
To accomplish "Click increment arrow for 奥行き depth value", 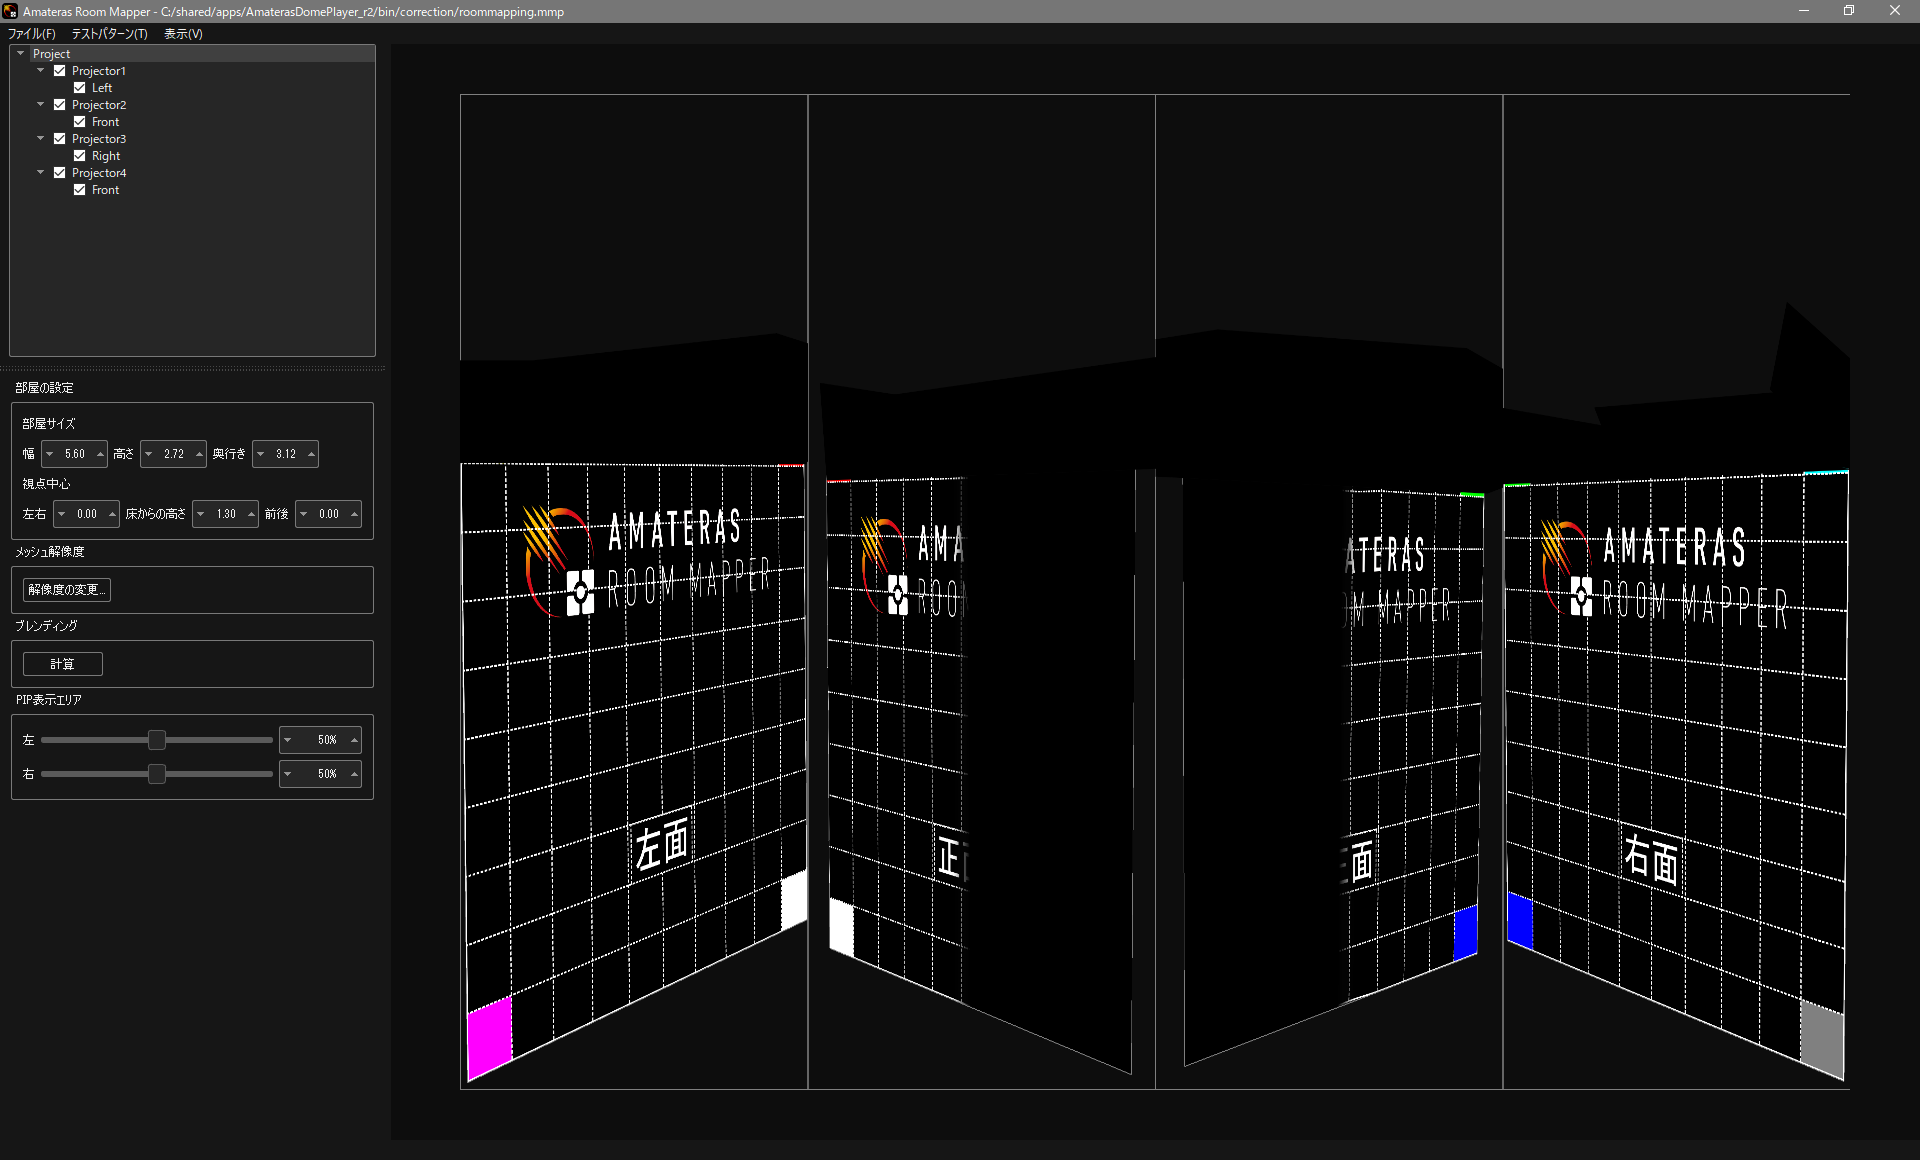I will [311, 454].
